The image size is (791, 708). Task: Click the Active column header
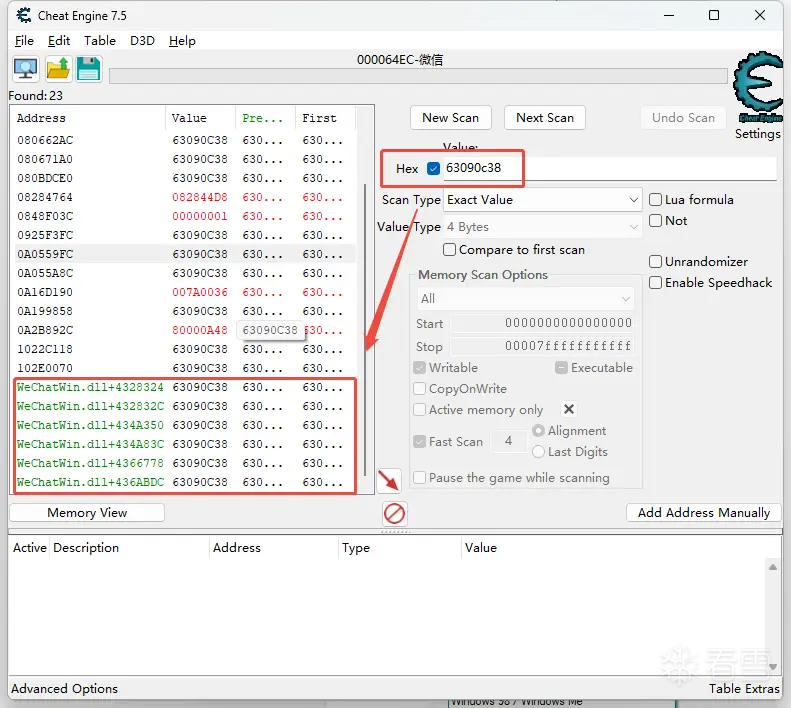(30, 548)
